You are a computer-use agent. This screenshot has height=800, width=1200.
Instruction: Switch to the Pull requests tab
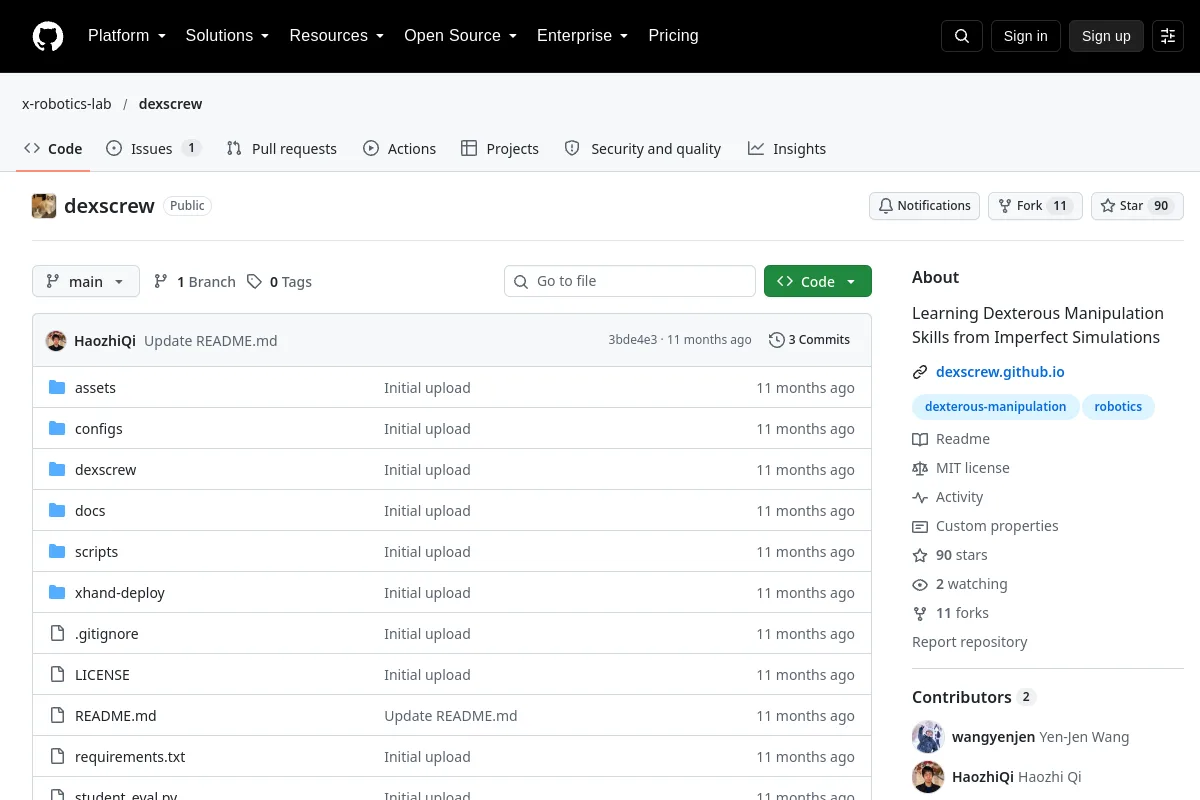[x=282, y=148]
